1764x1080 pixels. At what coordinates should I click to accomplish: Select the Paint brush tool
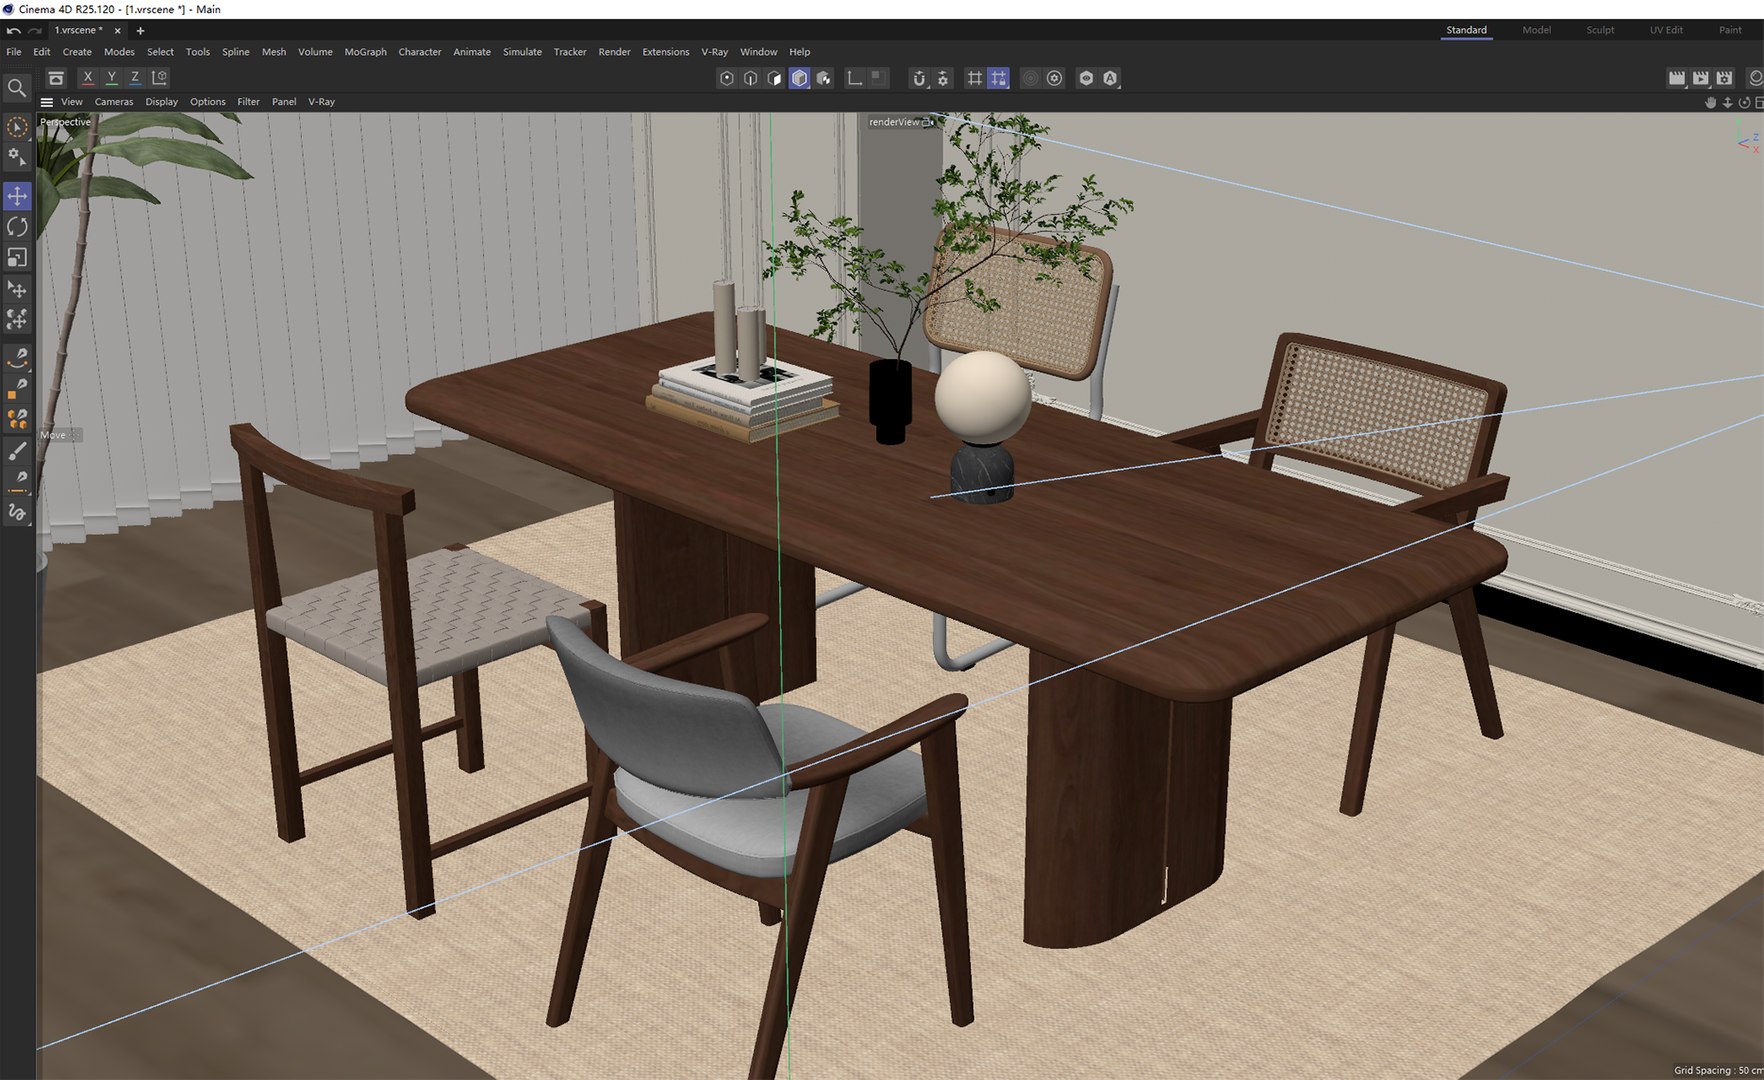click(x=17, y=451)
